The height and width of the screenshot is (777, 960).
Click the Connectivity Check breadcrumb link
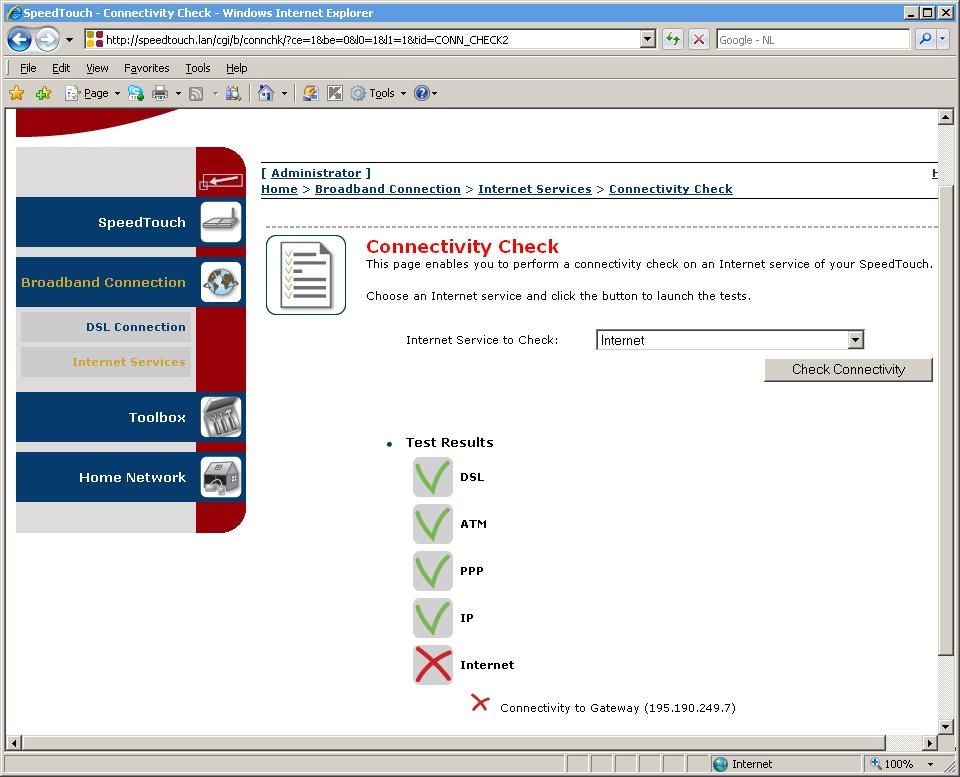[x=670, y=189]
